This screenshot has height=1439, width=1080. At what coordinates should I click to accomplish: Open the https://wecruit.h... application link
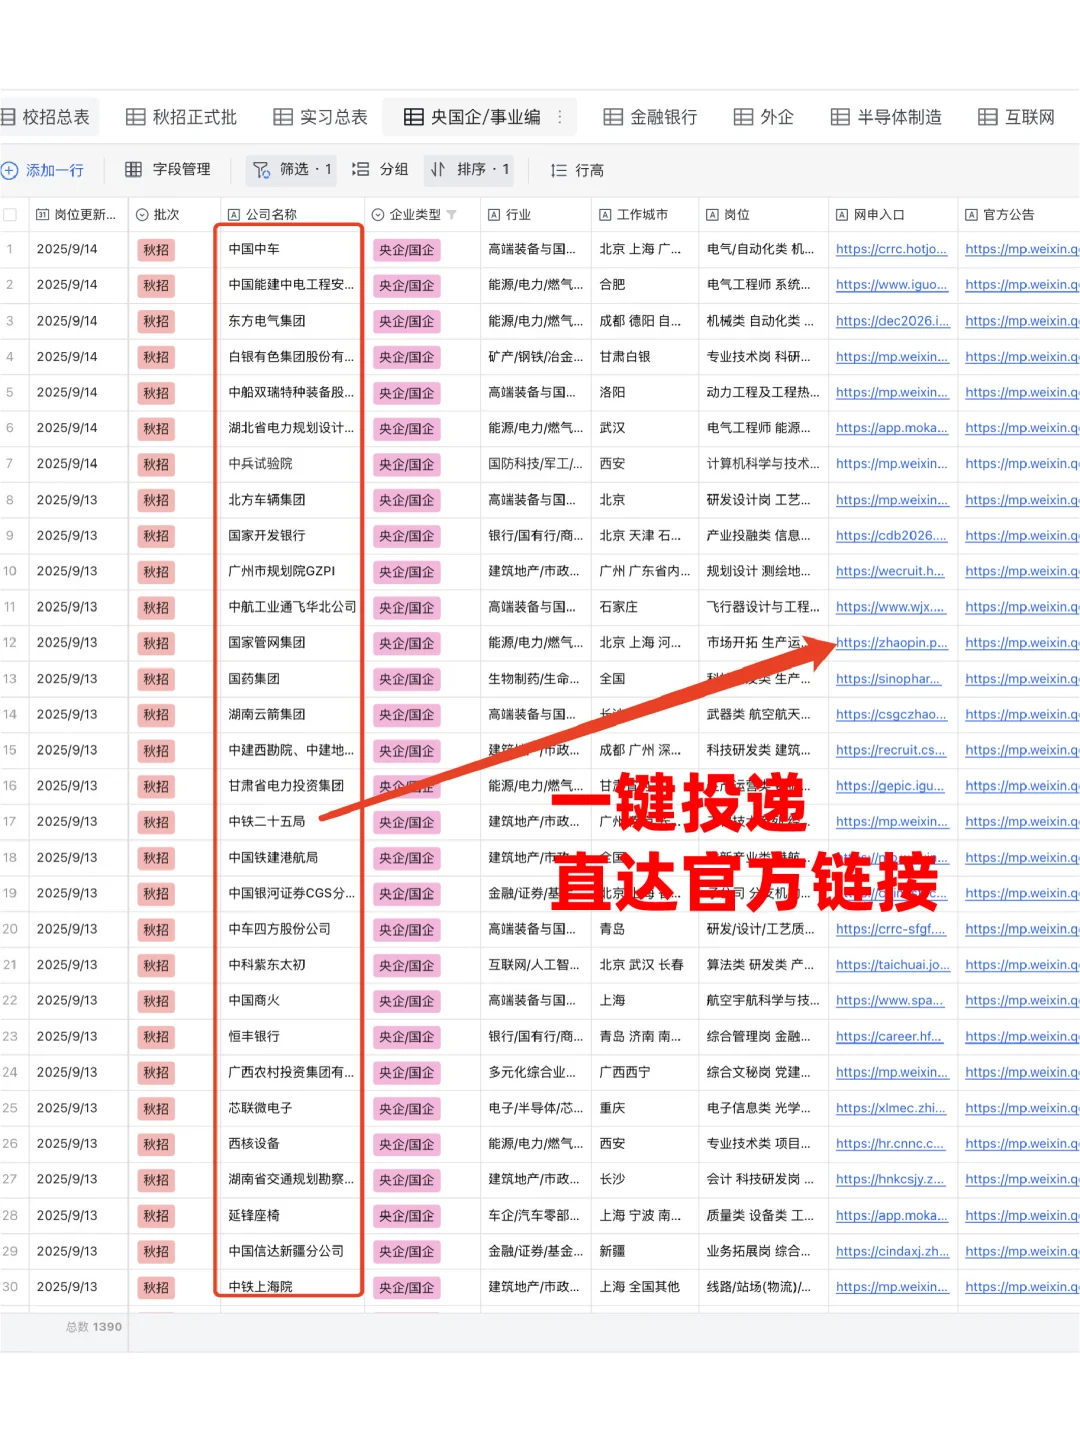coord(891,572)
